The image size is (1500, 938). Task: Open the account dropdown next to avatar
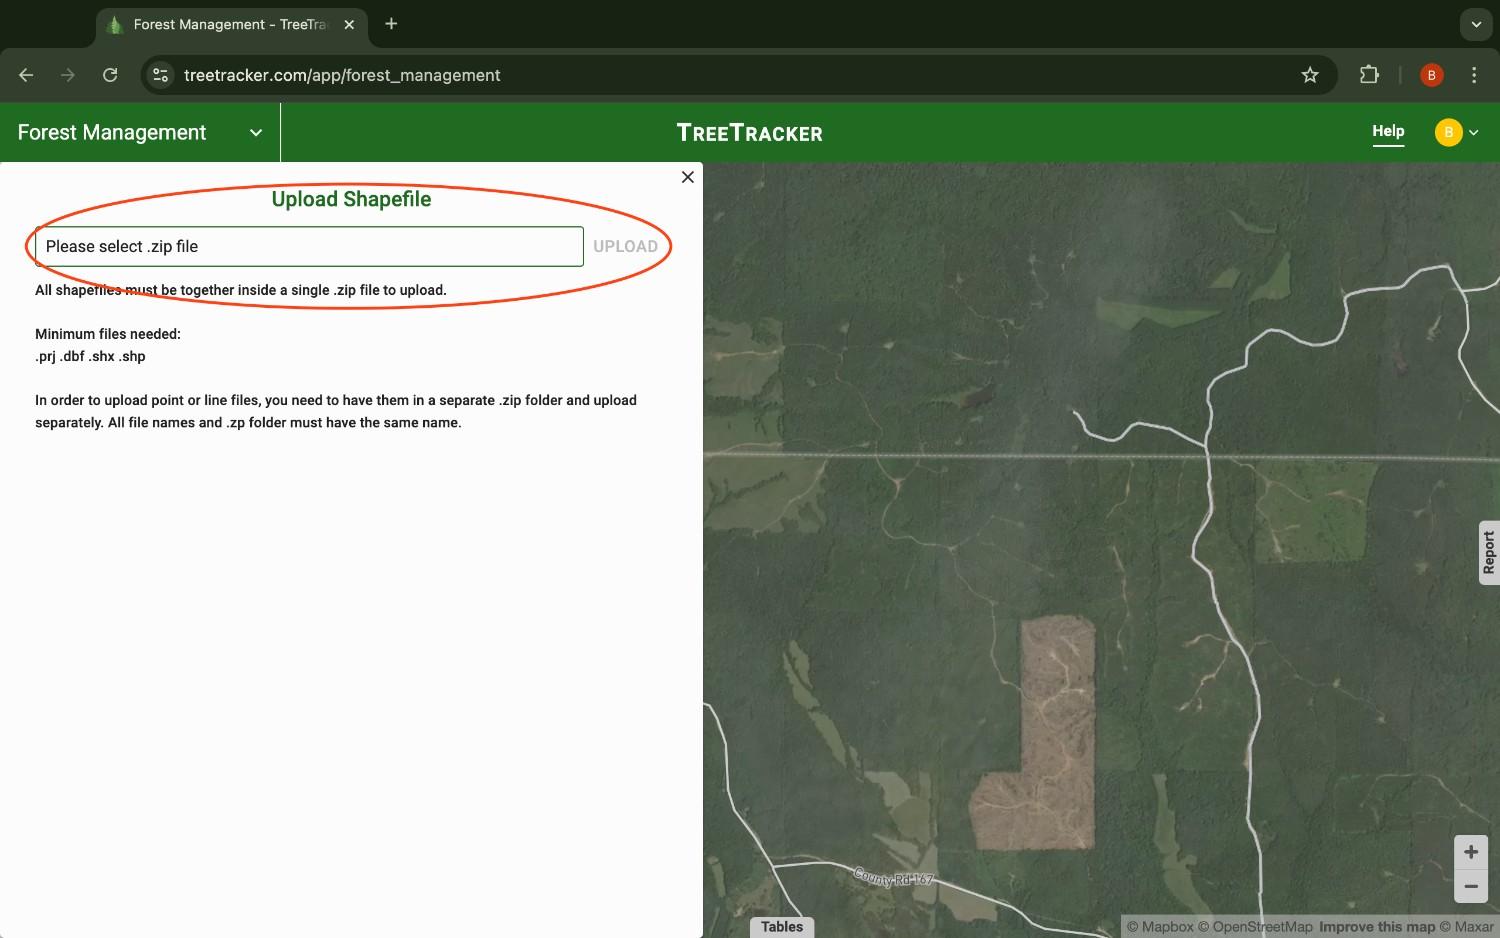coord(1475,132)
